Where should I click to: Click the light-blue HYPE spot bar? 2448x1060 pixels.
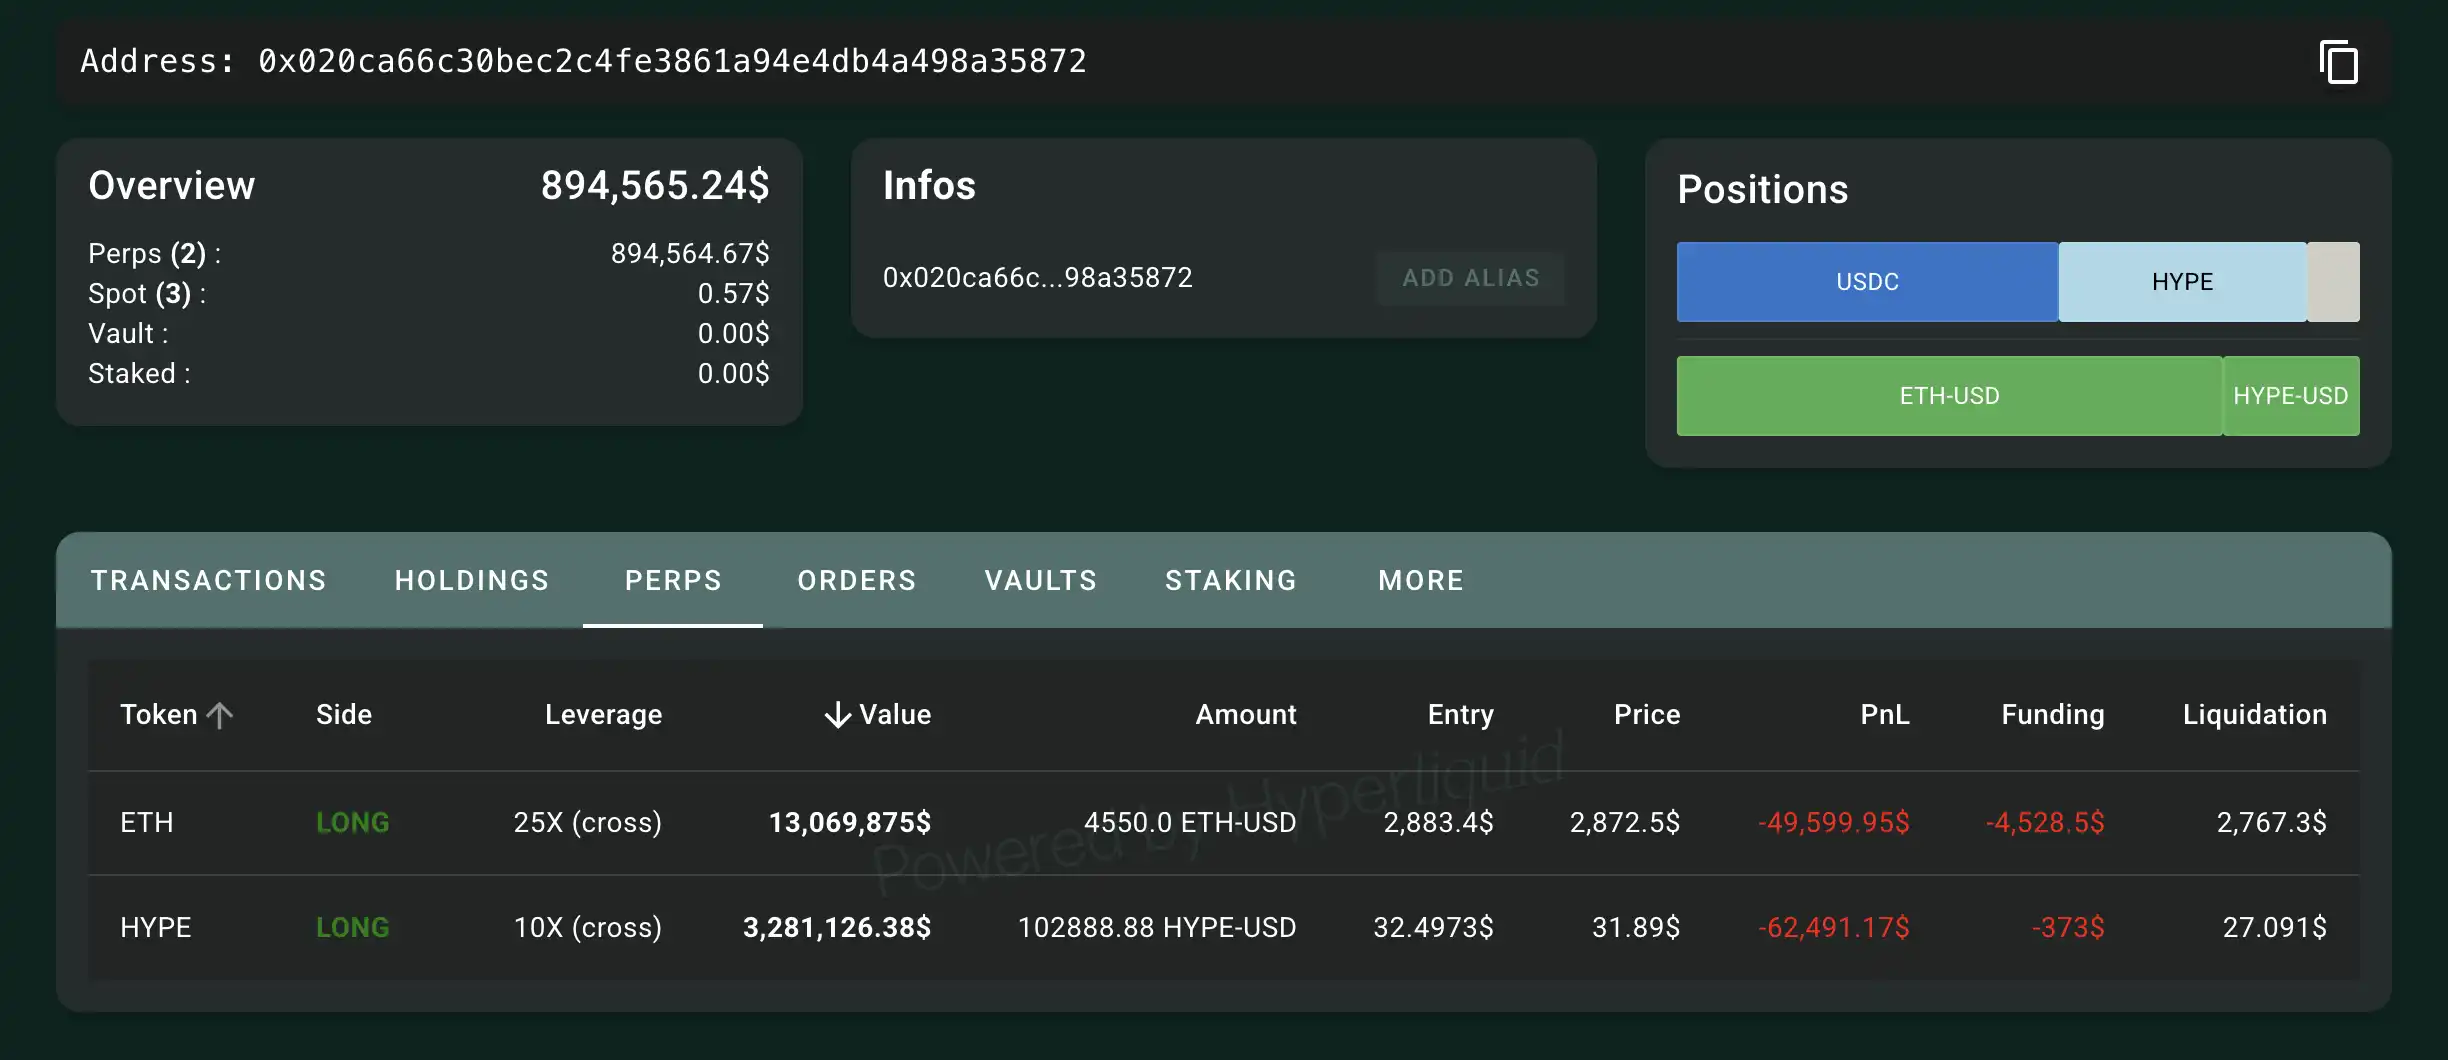(x=2182, y=282)
